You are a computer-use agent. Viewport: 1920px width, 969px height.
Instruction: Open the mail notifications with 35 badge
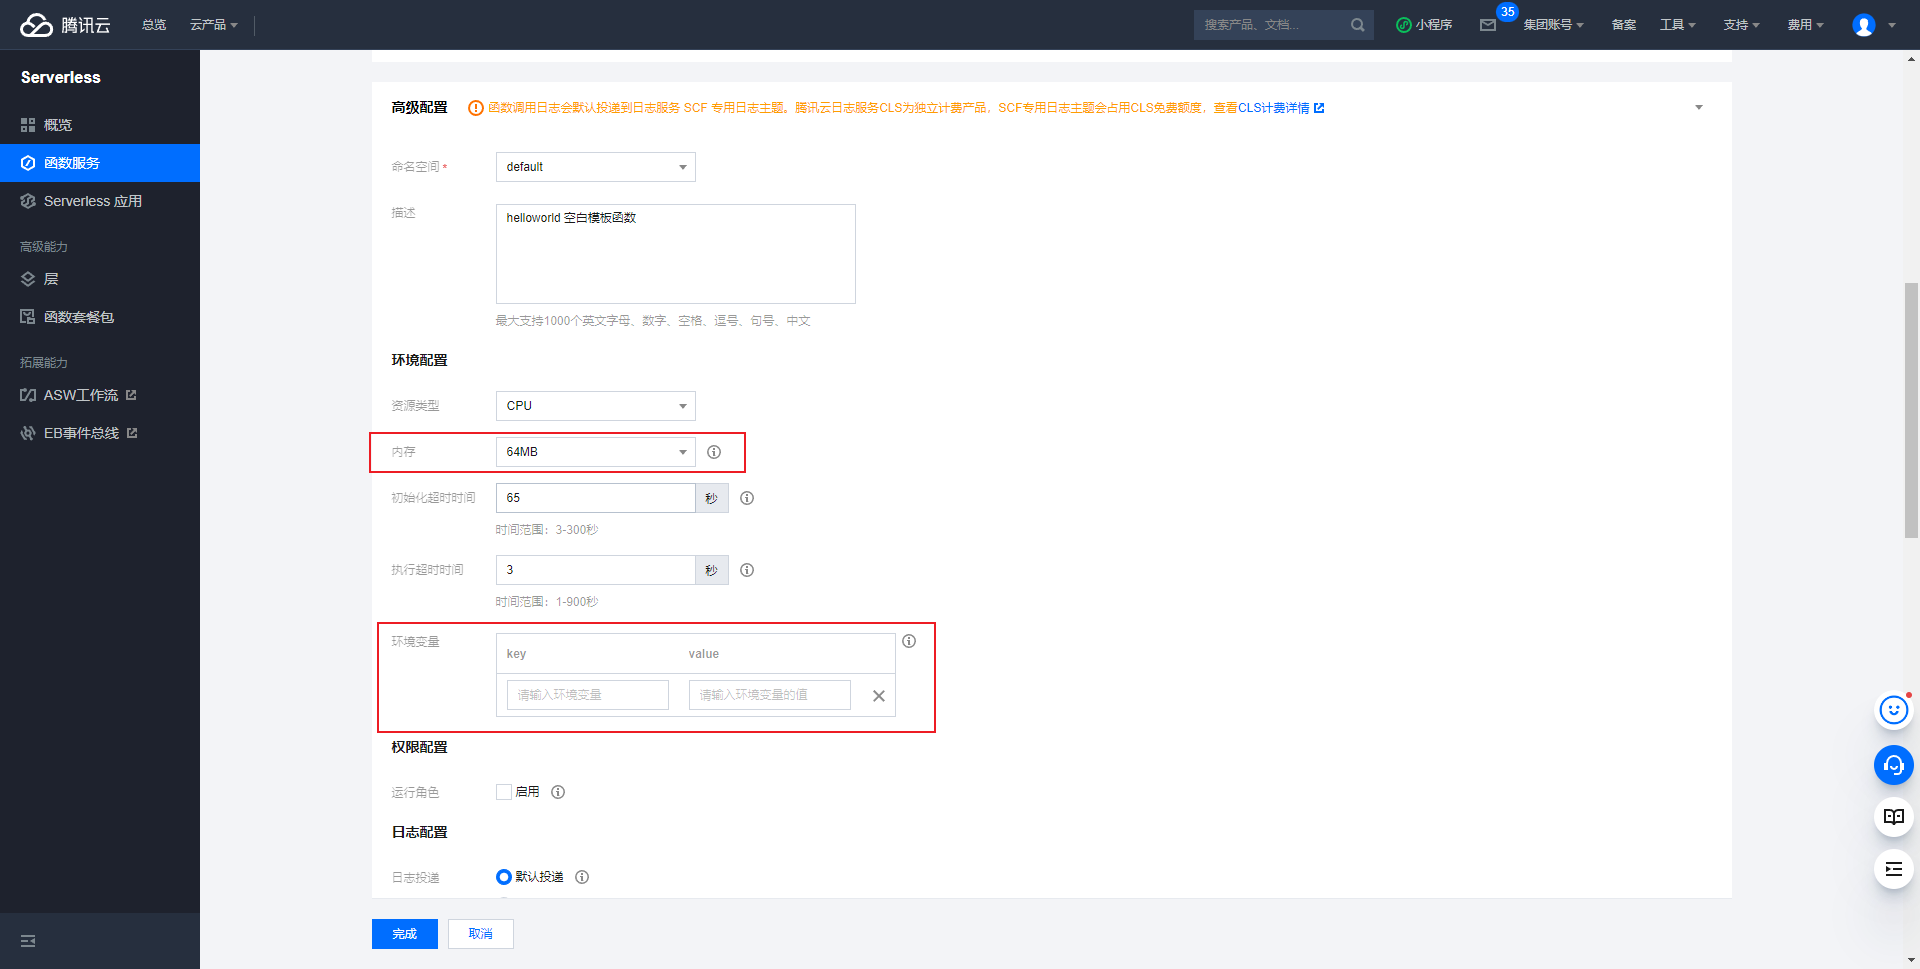click(1490, 25)
